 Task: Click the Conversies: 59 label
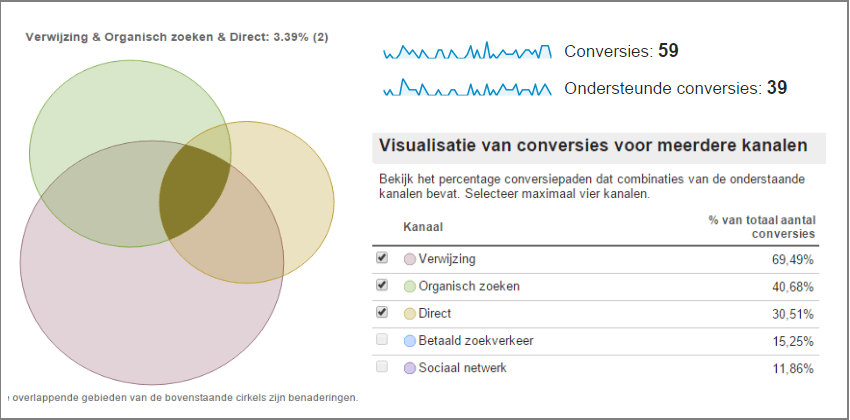621,51
